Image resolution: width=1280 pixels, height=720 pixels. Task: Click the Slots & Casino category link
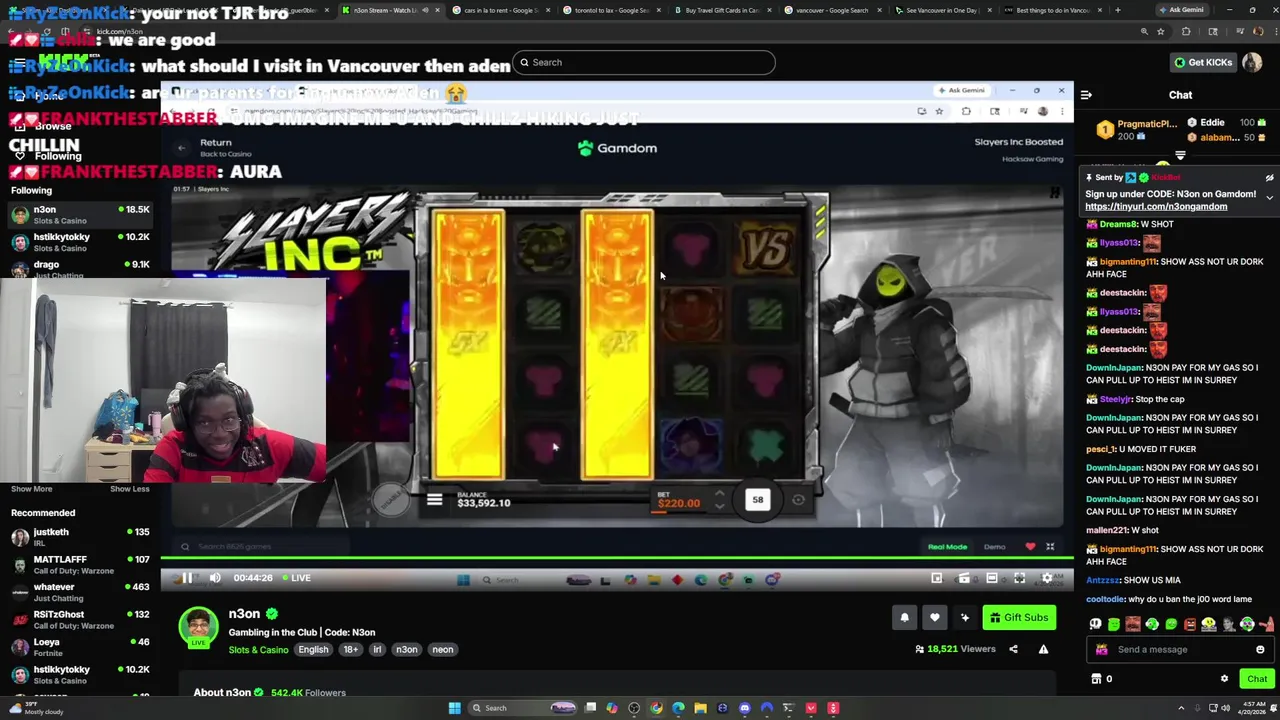tap(258, 650)
